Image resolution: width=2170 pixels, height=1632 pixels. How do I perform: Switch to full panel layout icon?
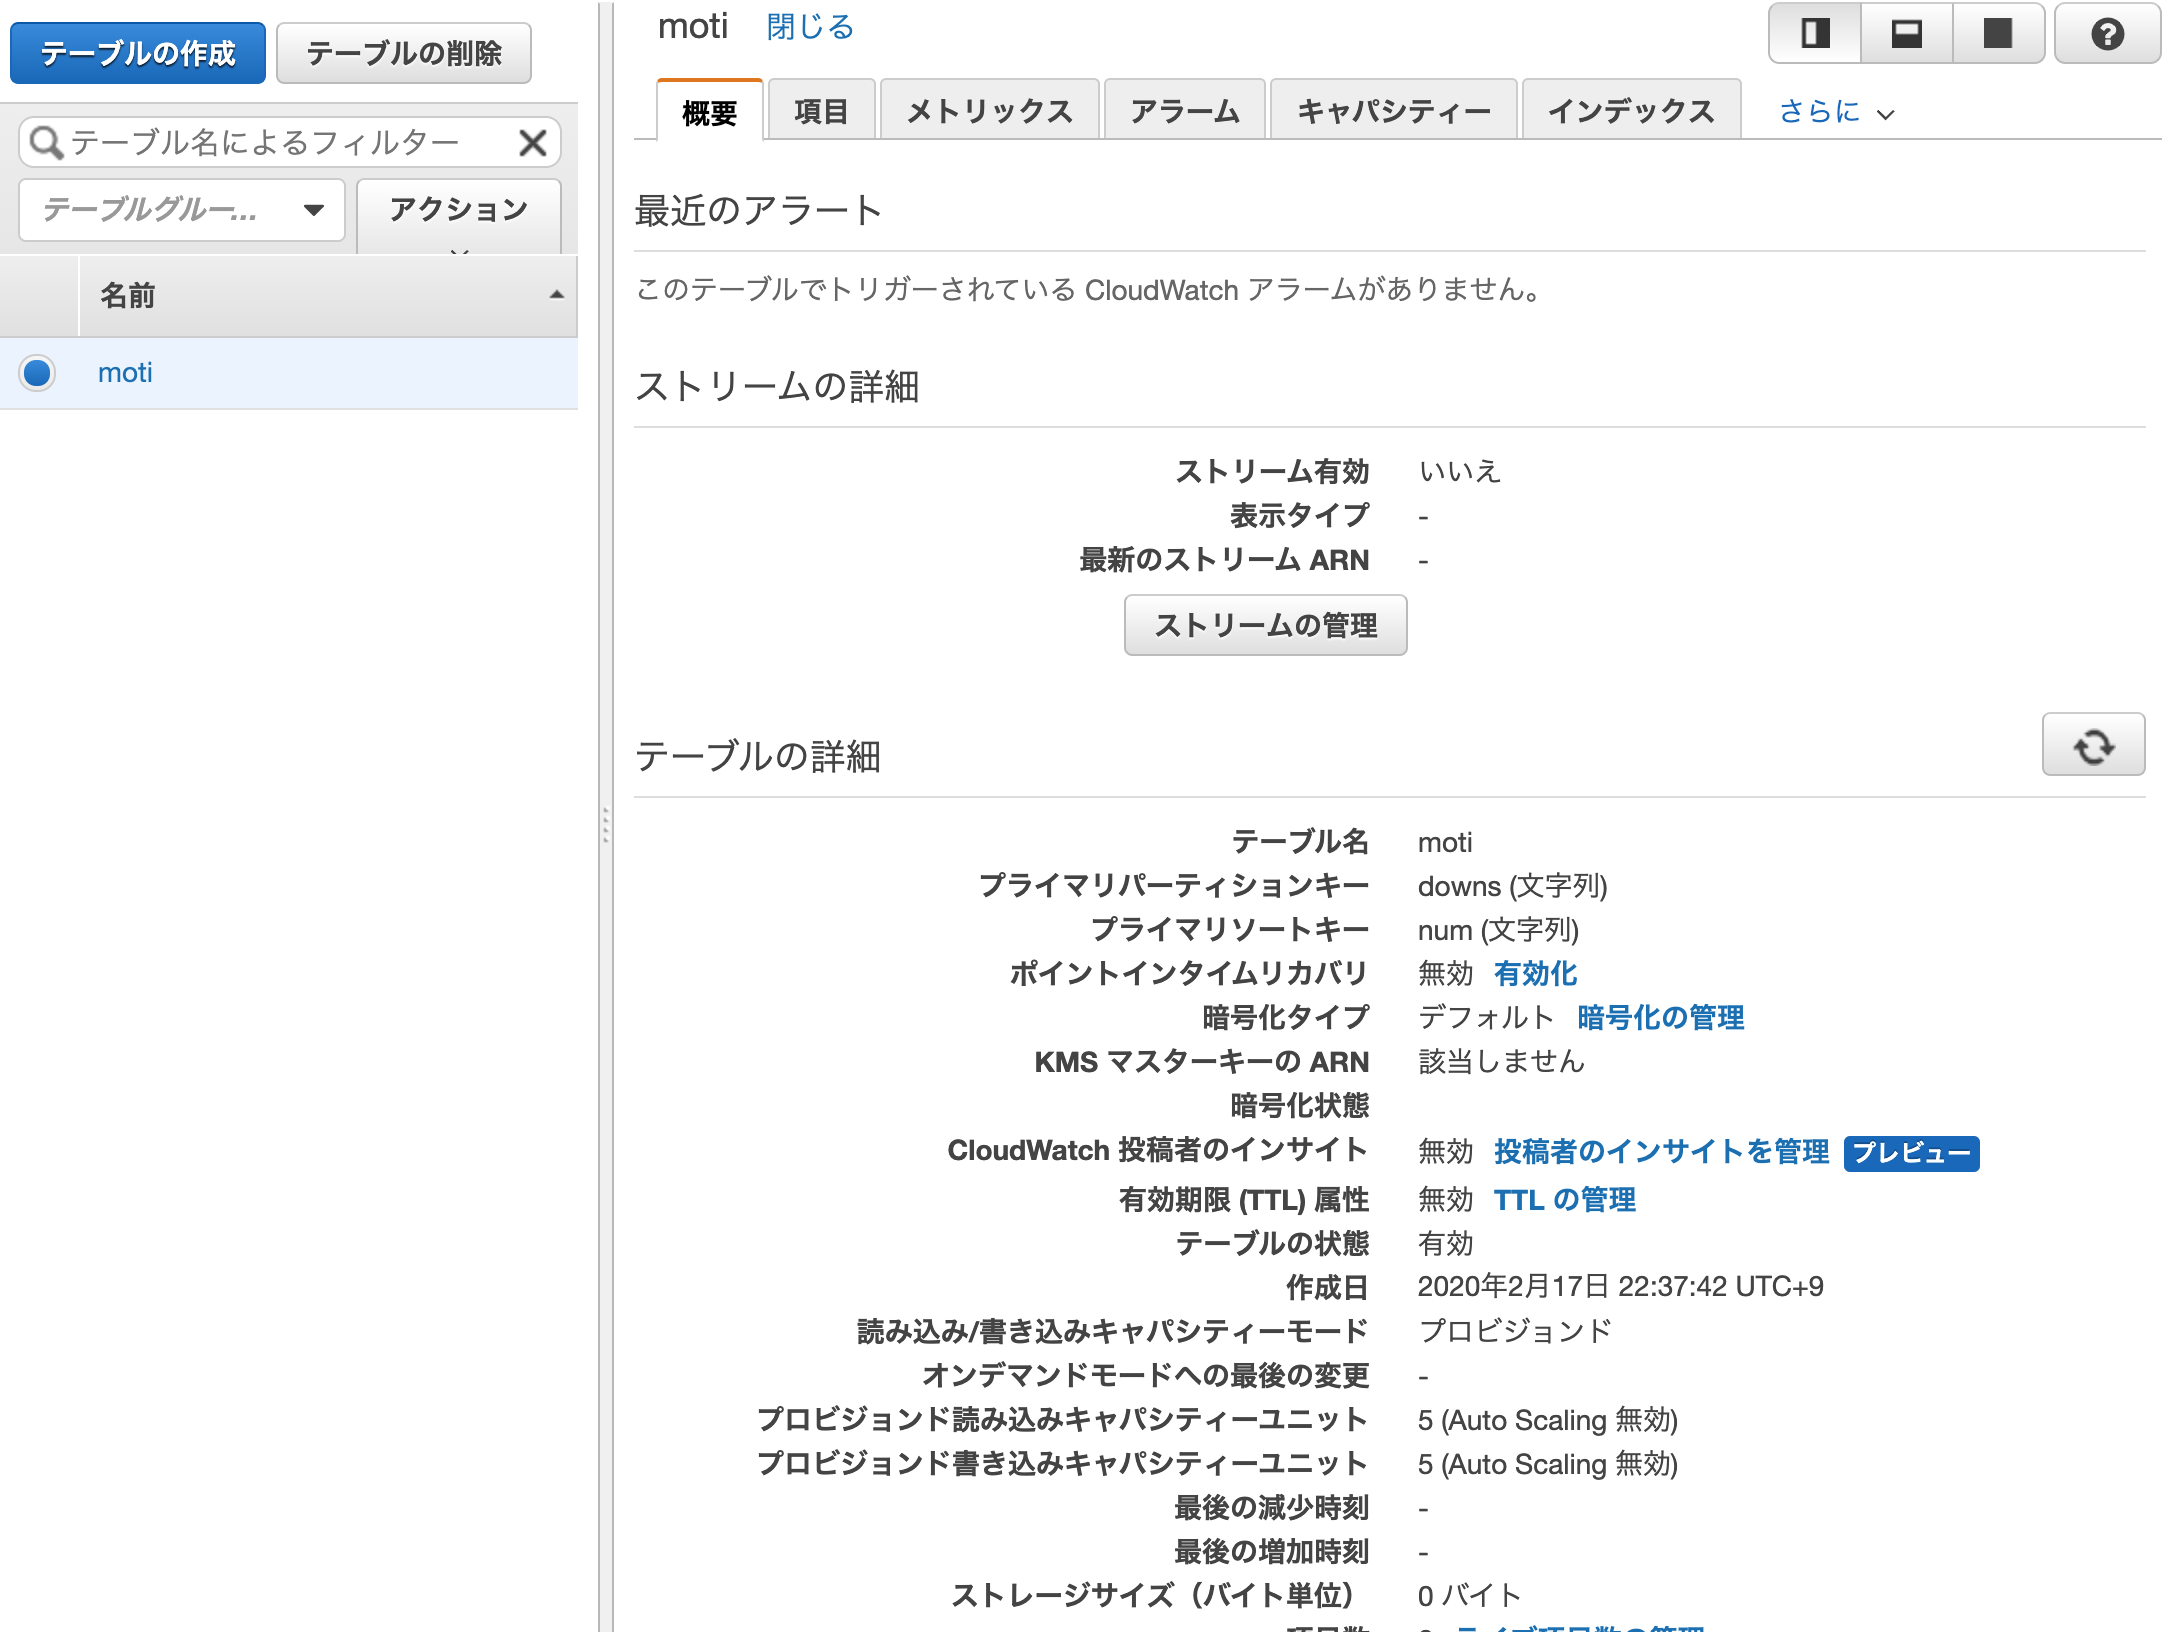pyautogui.click(x=1997, y=35)
